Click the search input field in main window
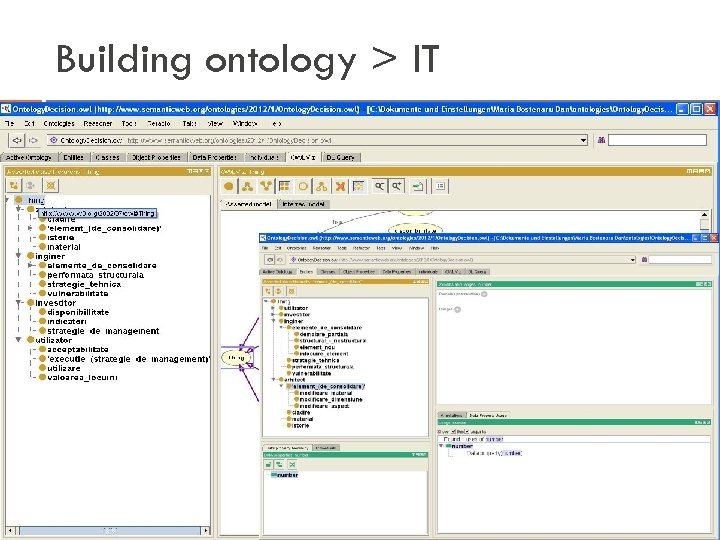Screen dimensions: 720x540 point(657,140)
